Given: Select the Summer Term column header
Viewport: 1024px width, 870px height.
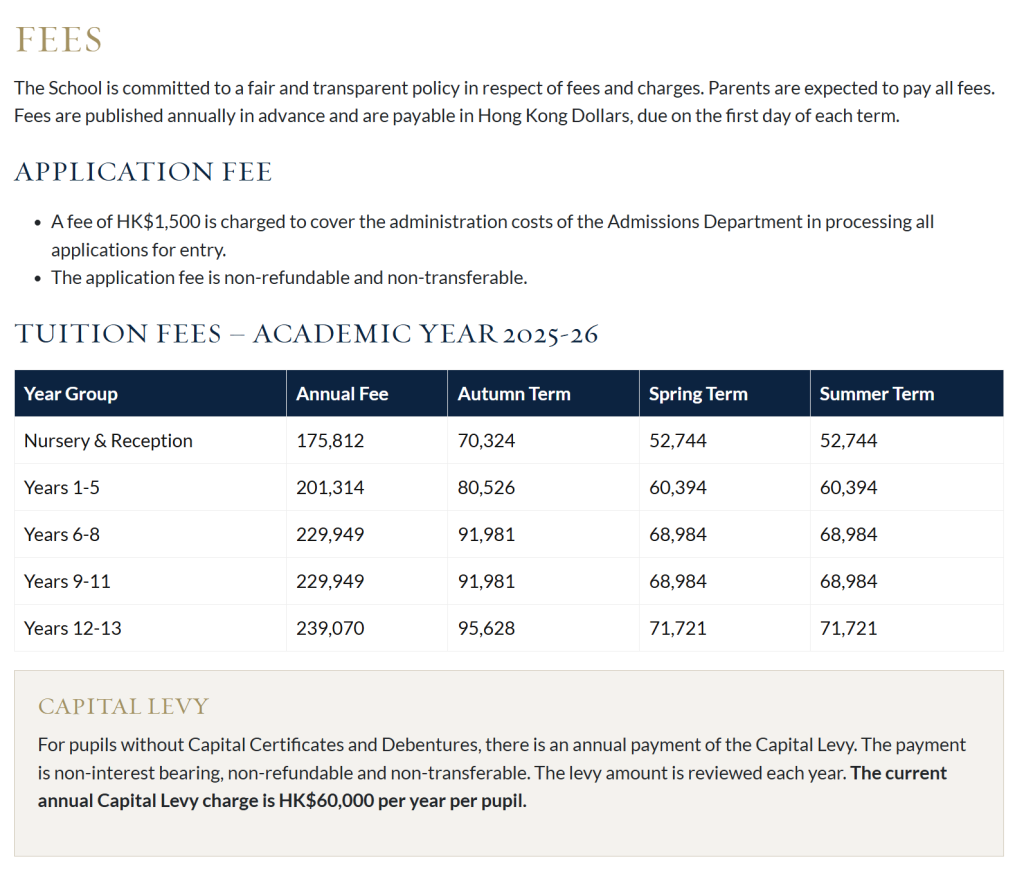Looking at the screenshot, I should [877, 394].
